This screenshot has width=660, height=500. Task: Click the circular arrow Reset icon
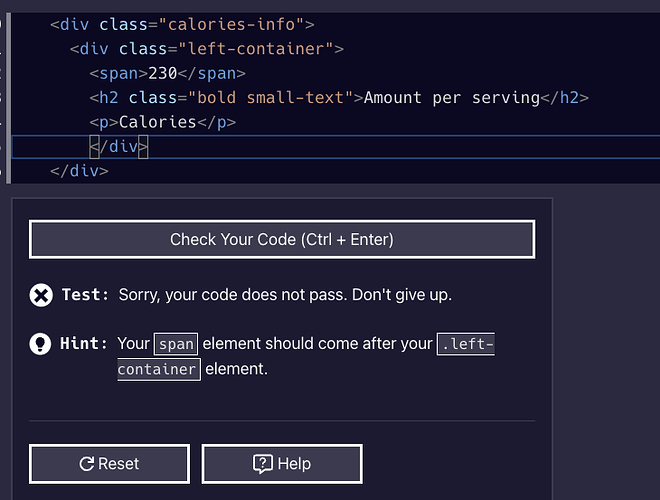(87, 464)
